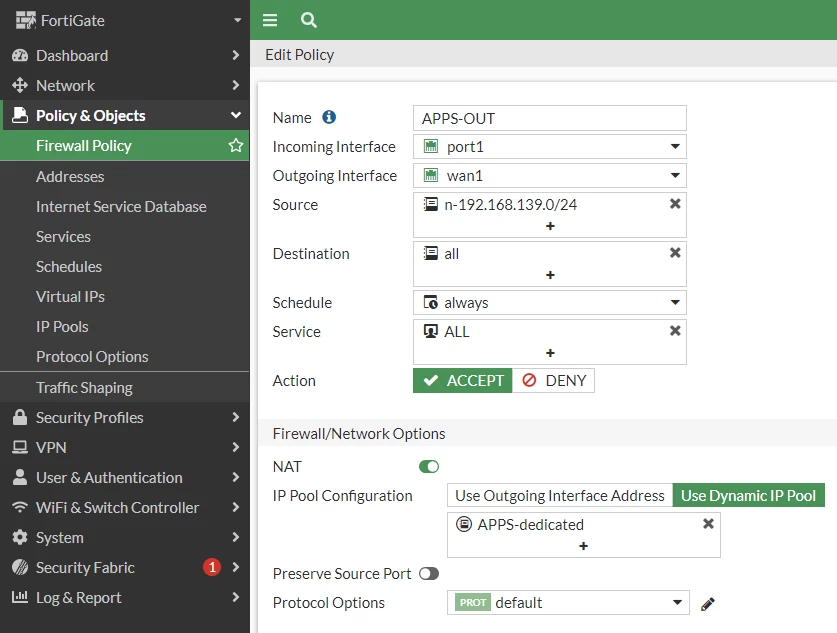Click the Policy & Objects icon
Screen dimensions: 837x633
tap(20, 115)
